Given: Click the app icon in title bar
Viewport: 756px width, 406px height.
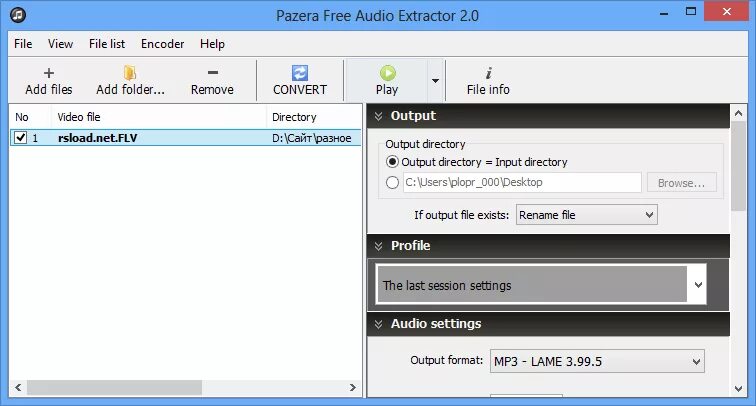Looking at the screenshot, I should [x=18, y=15].
